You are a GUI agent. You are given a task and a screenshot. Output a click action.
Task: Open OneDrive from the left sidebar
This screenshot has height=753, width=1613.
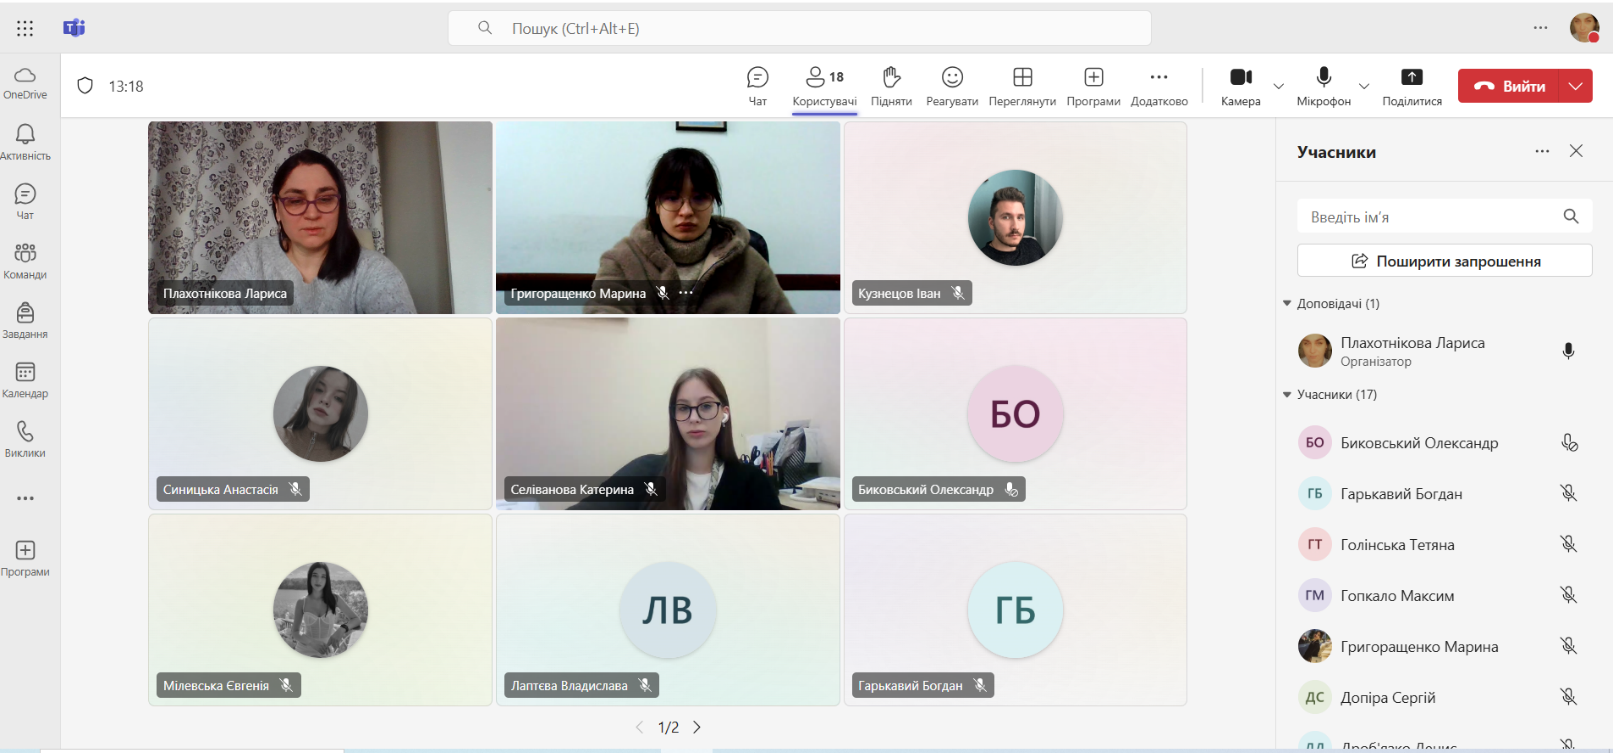pyautogui.click(x=25, y=82)
